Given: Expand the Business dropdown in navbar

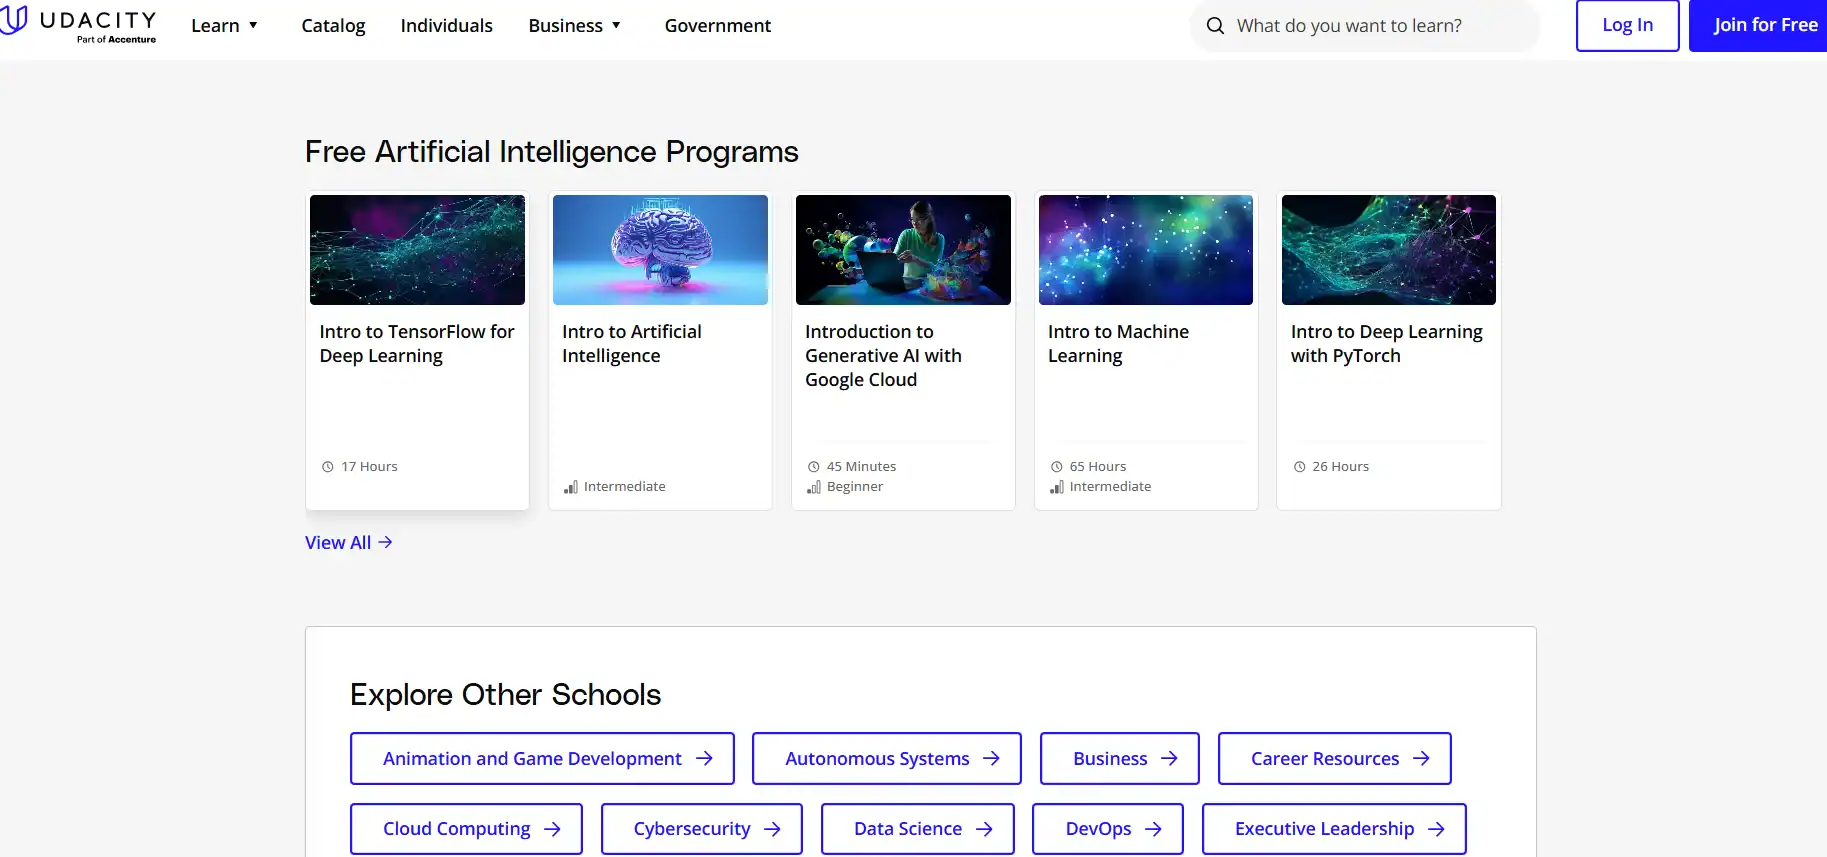Looking at the screenshot, I should 575,26.
